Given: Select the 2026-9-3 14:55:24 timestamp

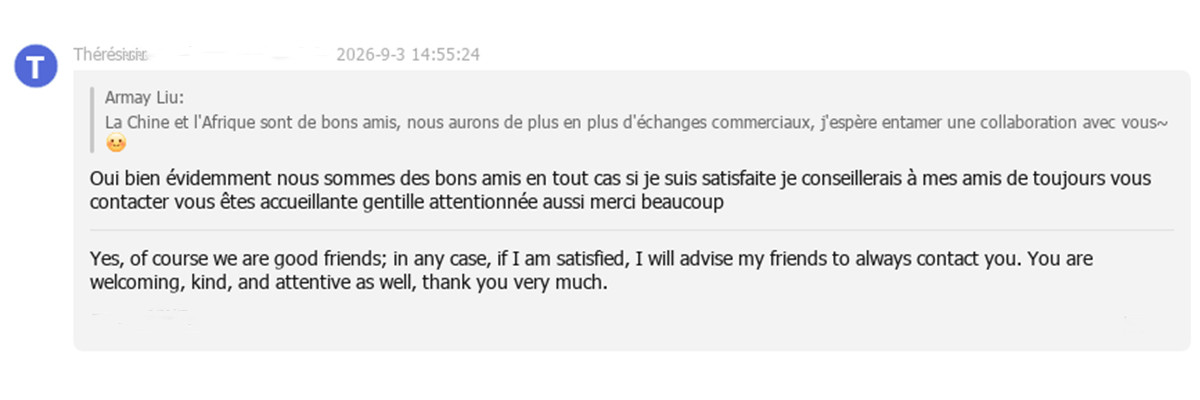Looking at the screenshot, I should 409,54.
